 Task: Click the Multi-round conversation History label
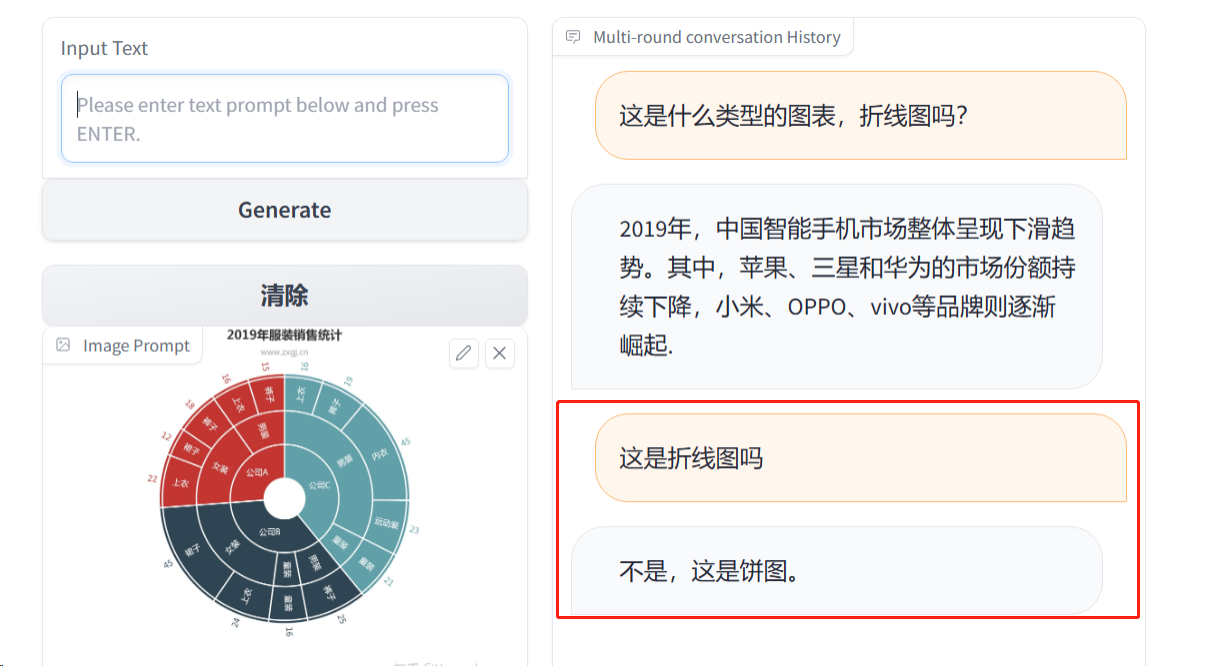pos(716,37)
